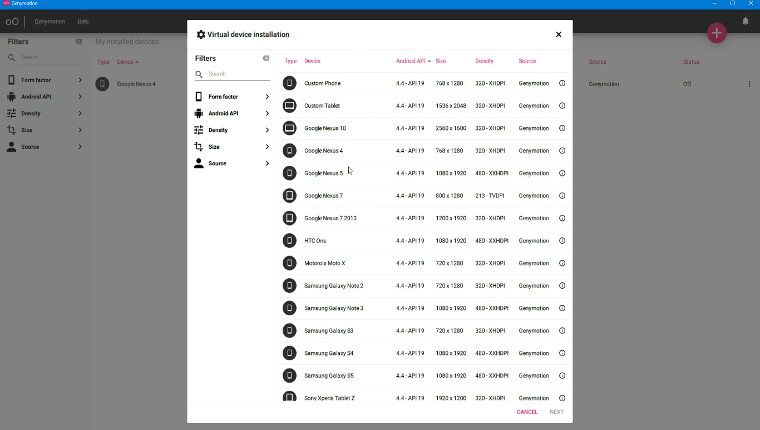Collapse the main window Filters panel icon
Image resolution: width=760 pixels, height=430 pixels.
pos(79,42)
